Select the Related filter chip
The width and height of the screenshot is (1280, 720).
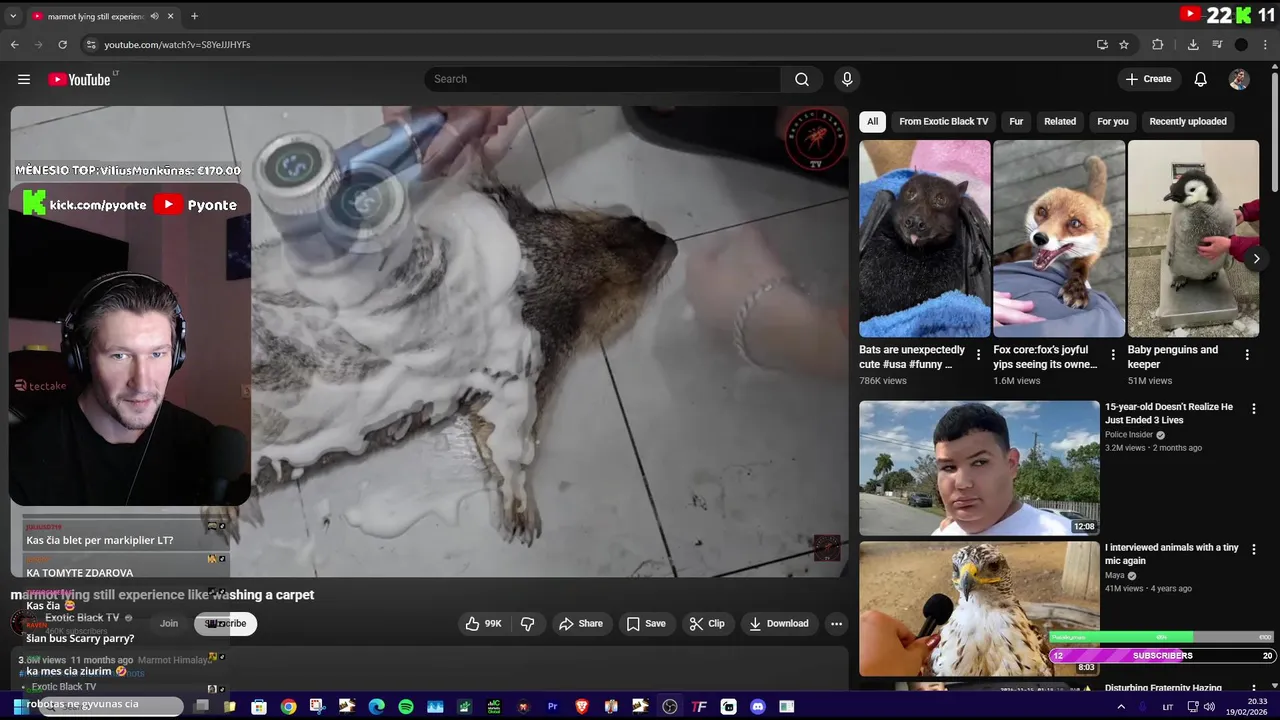point(1060,121)
